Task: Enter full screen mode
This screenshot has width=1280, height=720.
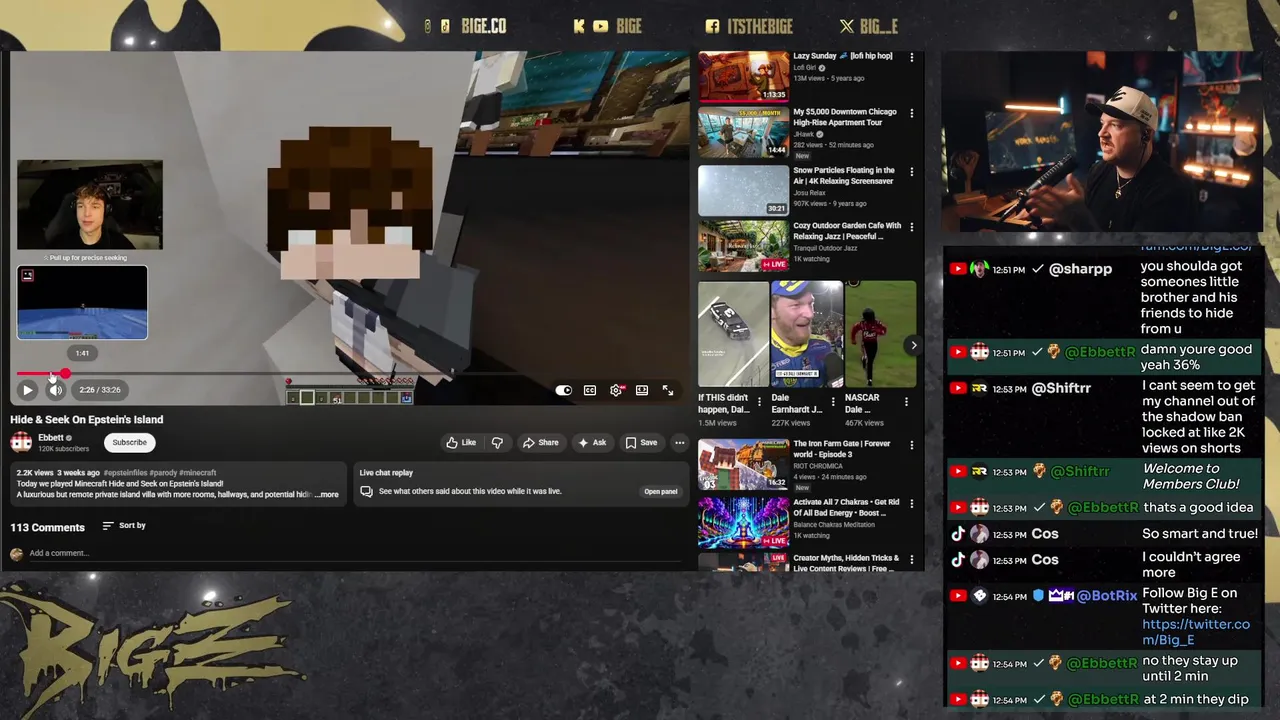Action: [668, 390]
